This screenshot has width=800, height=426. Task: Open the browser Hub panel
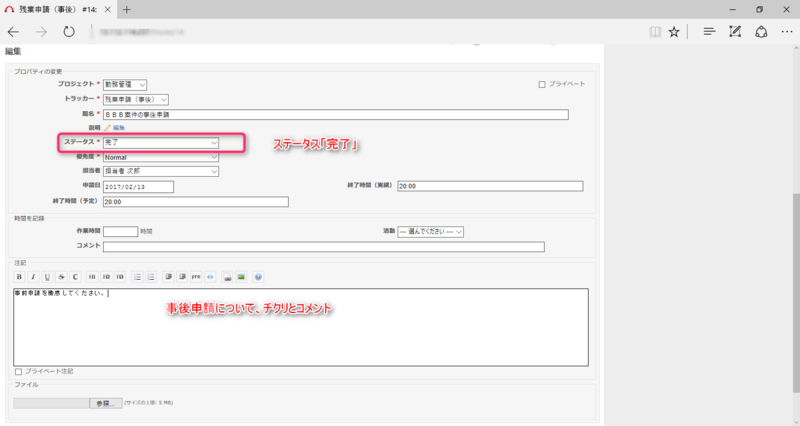click(709, 32)
